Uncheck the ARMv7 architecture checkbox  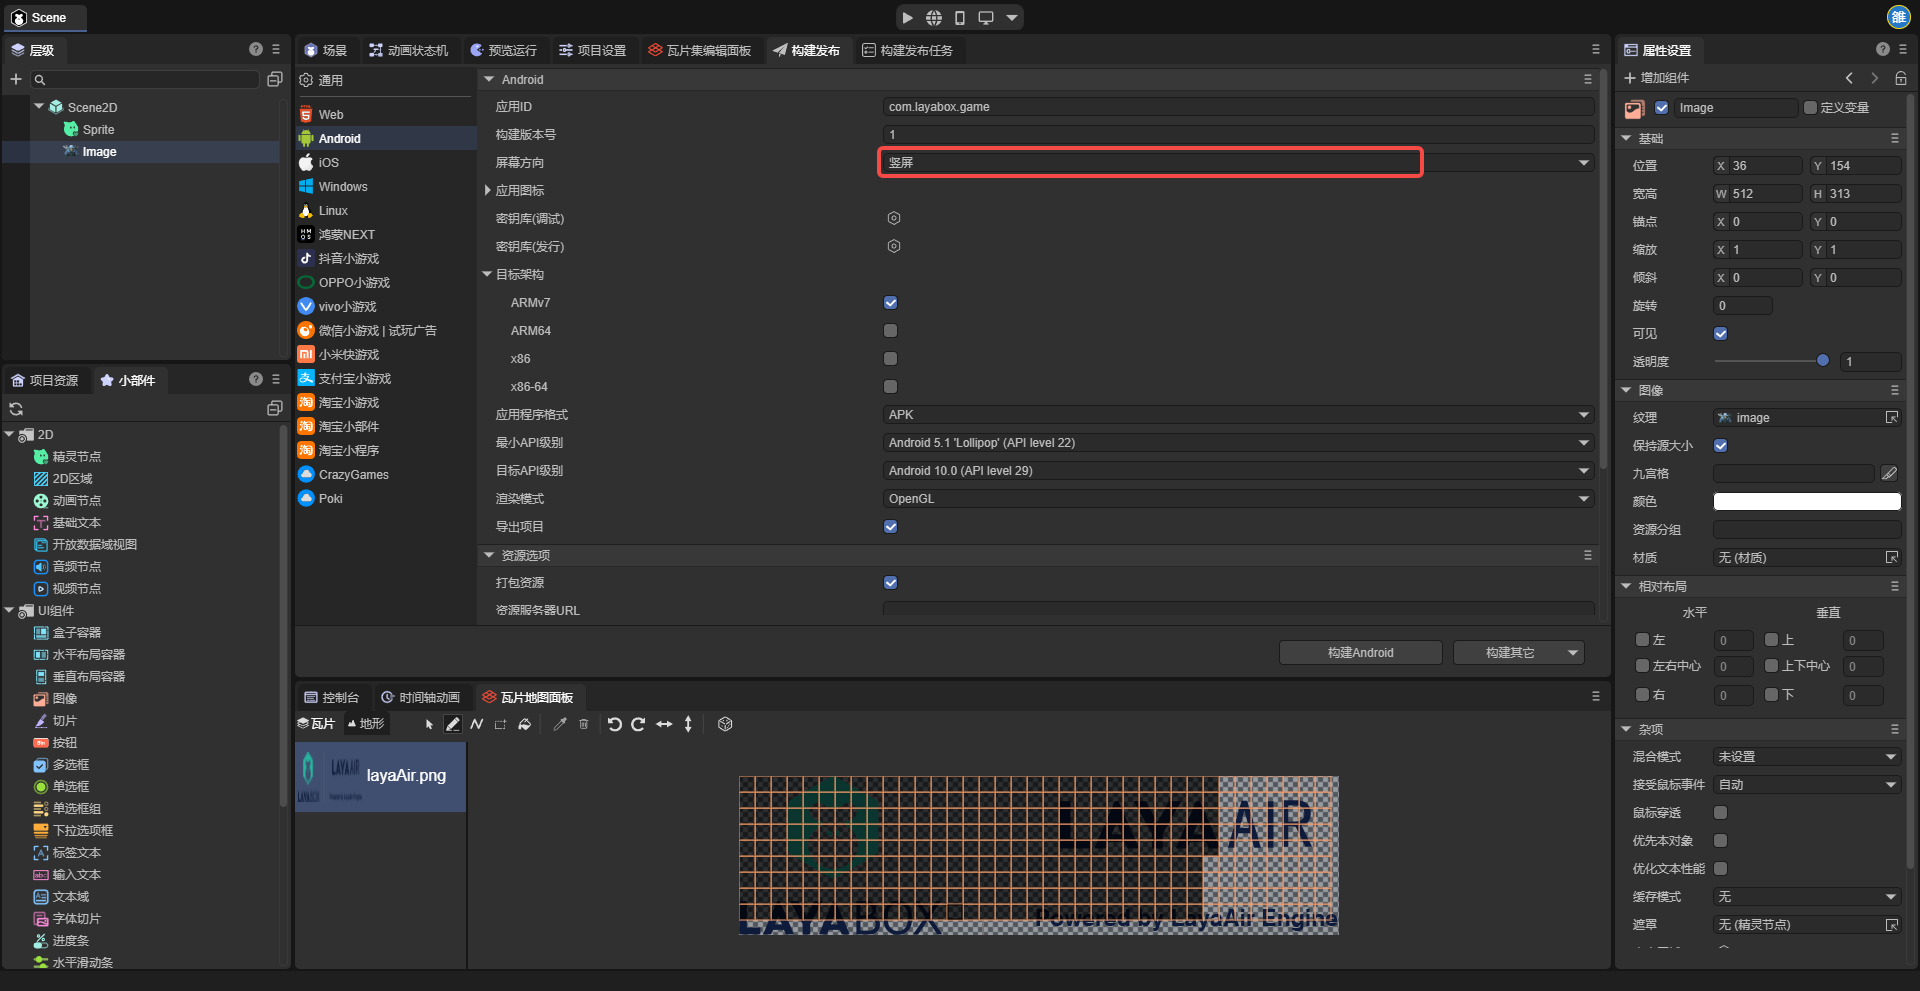(890, 303)
